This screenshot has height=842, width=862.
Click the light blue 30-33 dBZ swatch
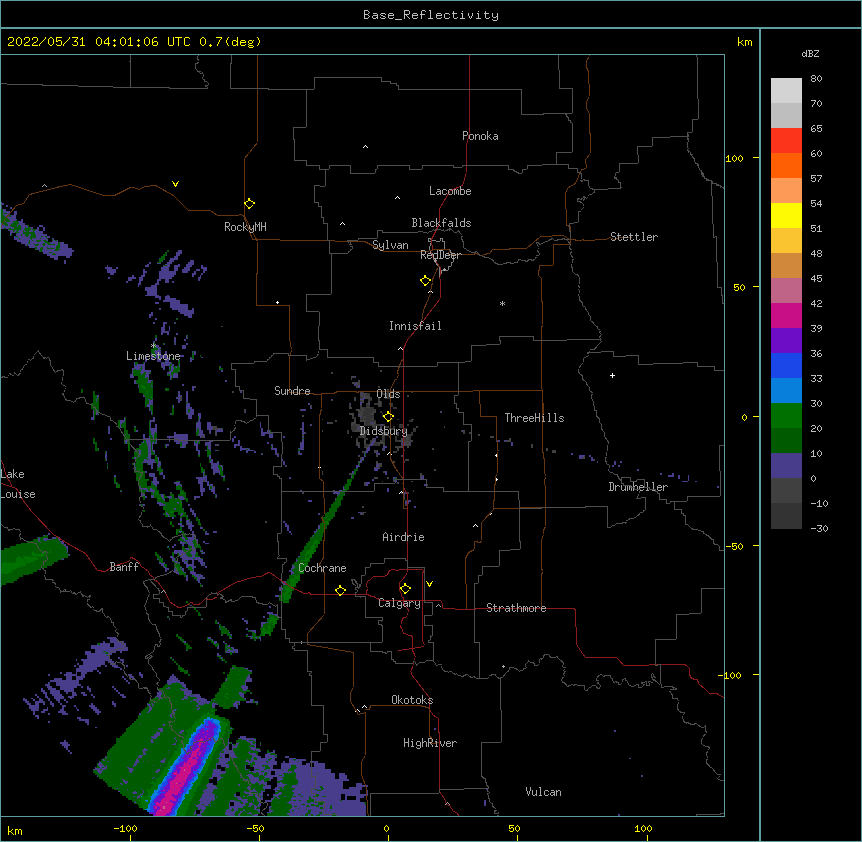coord(786,390)
